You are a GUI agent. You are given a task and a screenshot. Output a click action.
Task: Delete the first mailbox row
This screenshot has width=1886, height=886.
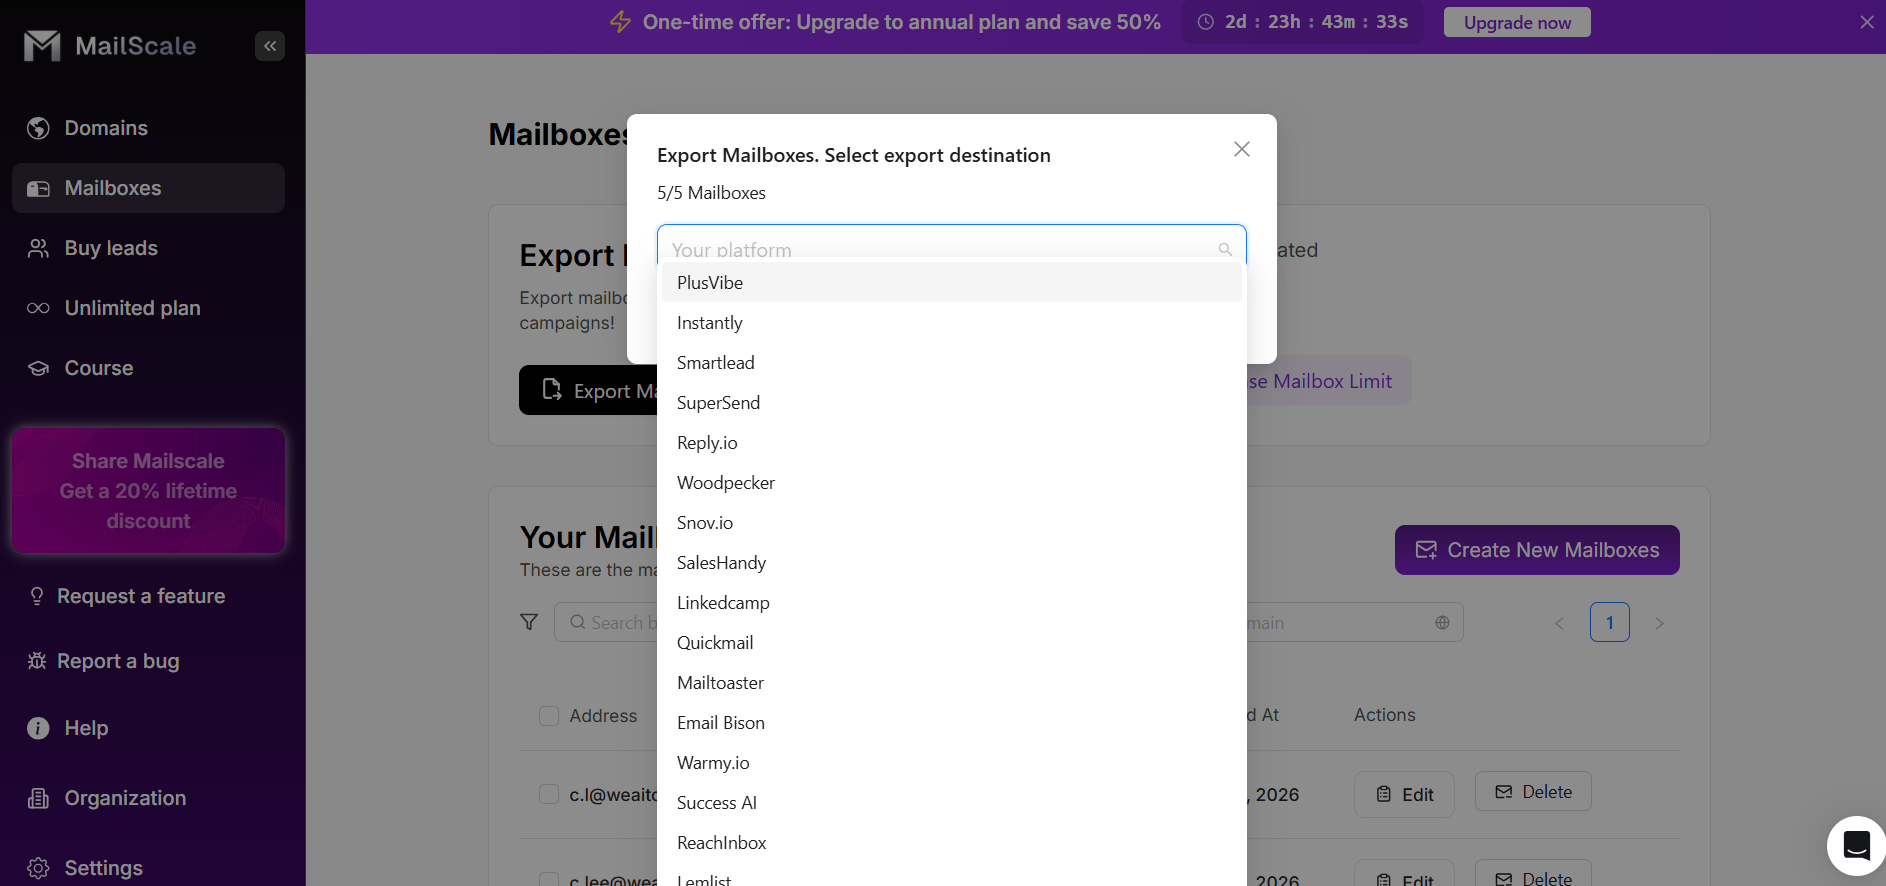click(x=1533, y=792)
